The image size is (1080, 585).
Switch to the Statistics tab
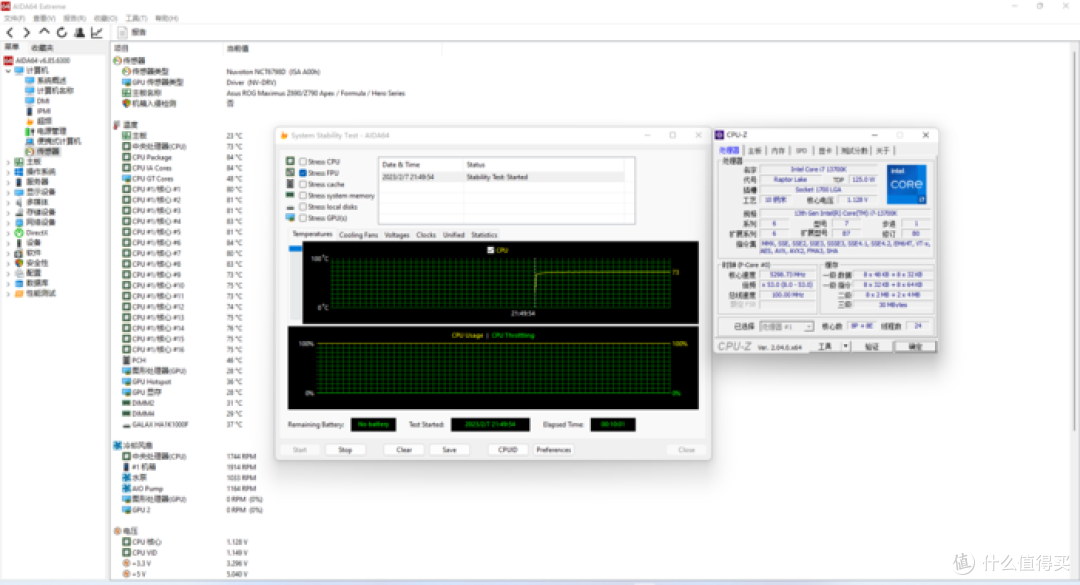coord(484,235)
